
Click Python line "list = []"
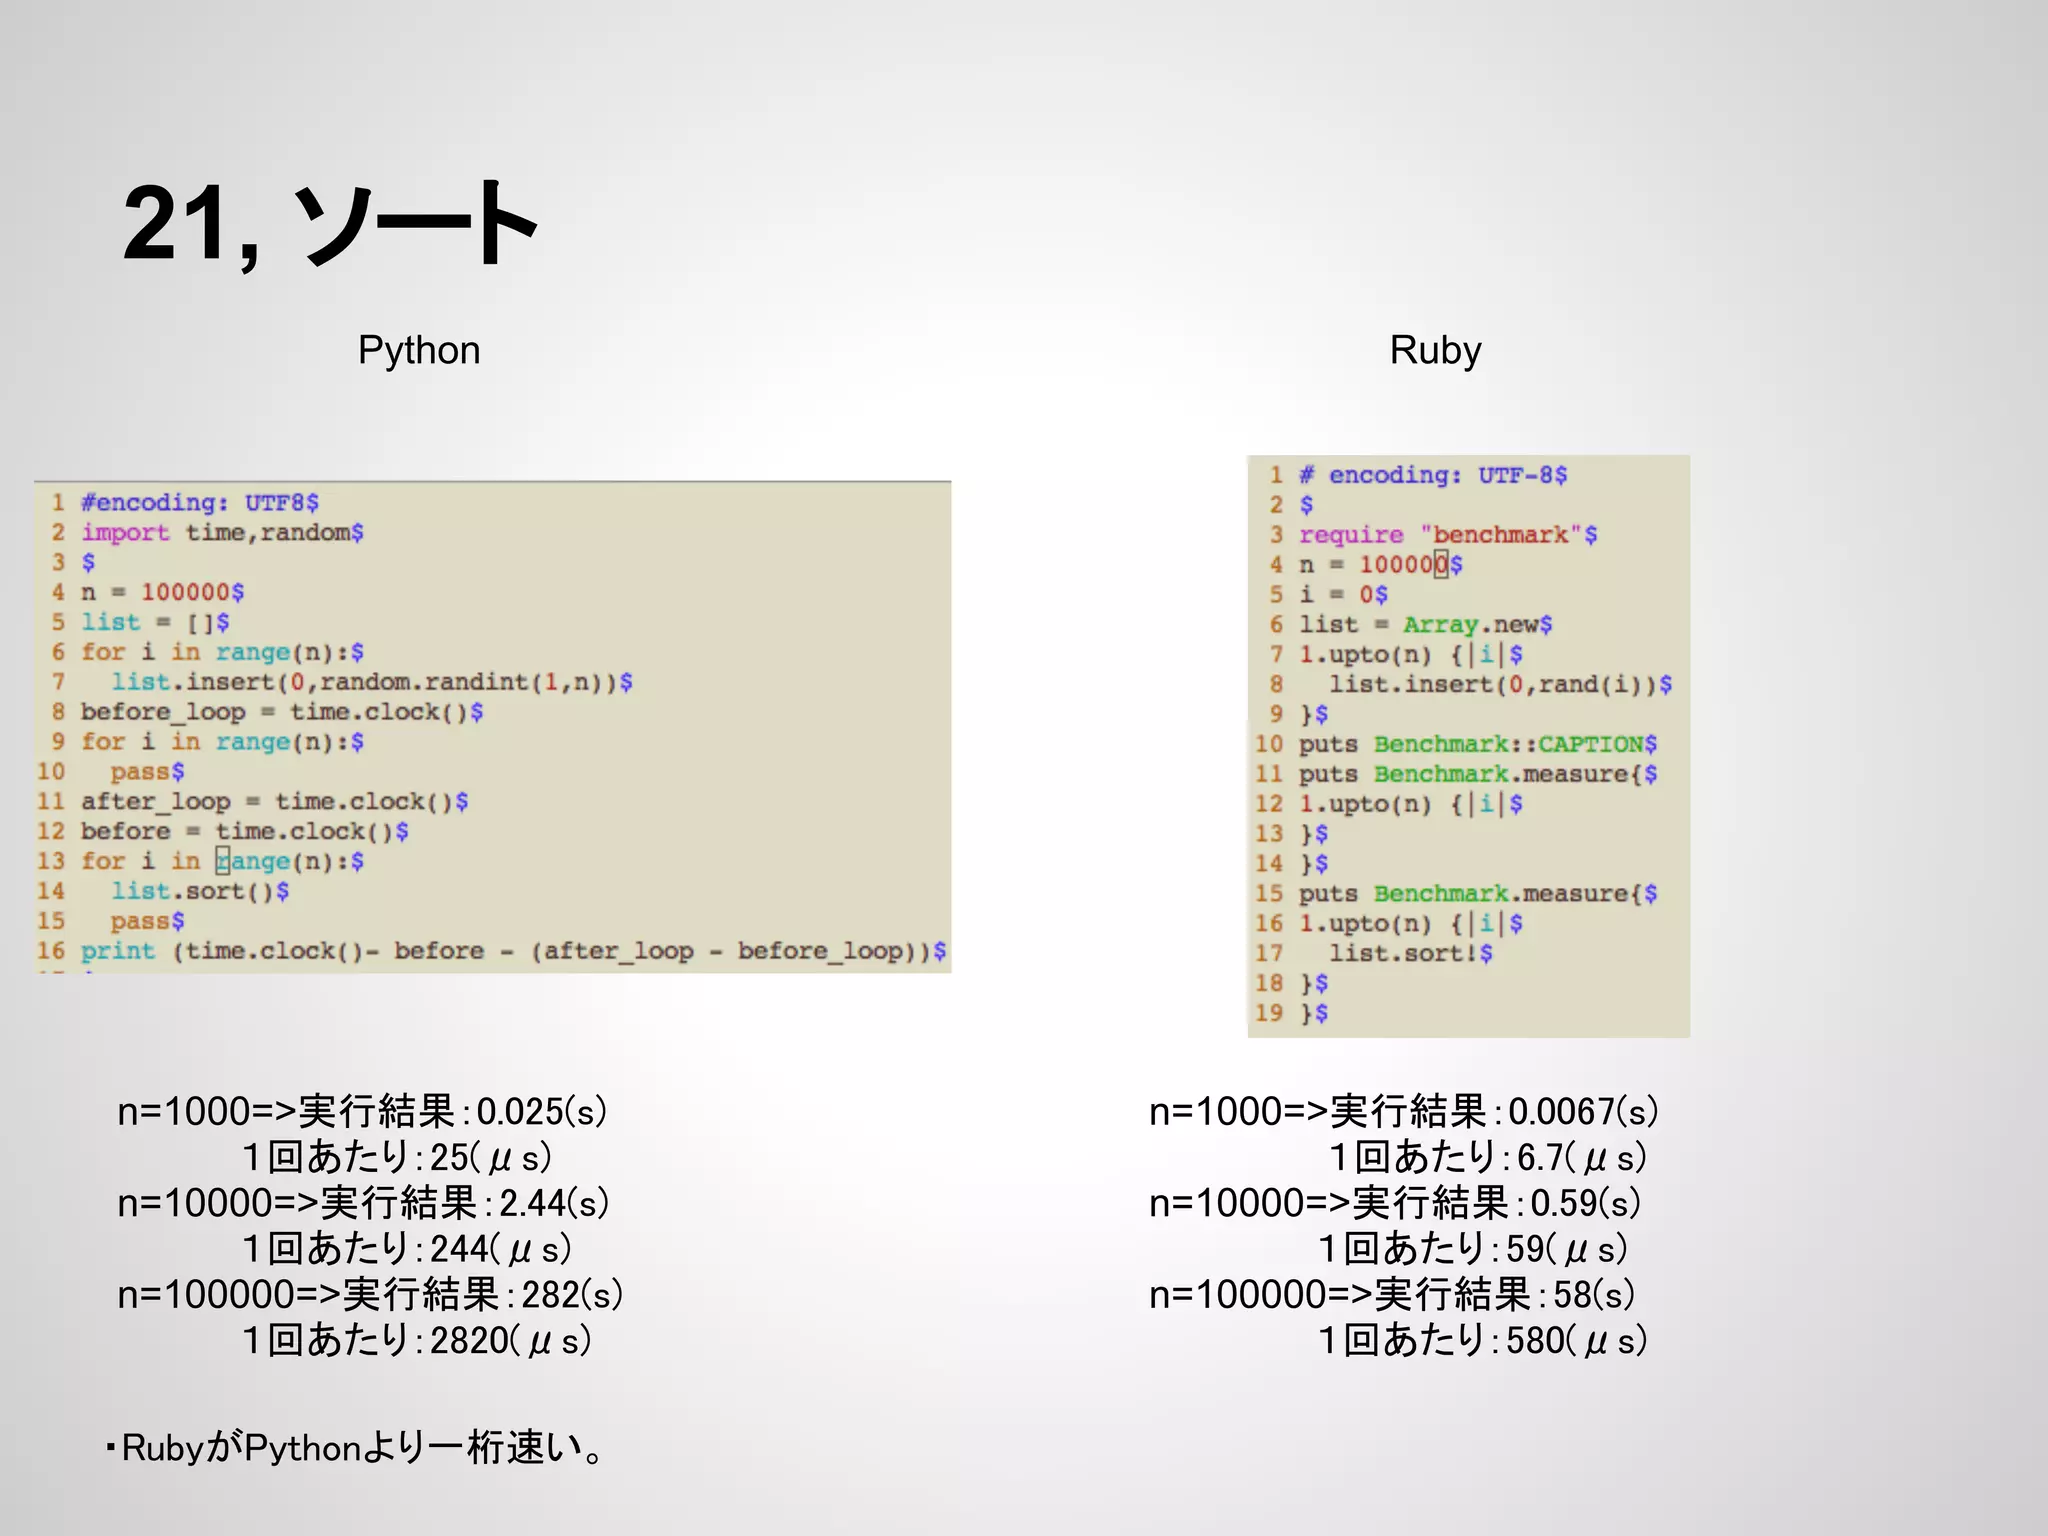click(x=155, y=622)
